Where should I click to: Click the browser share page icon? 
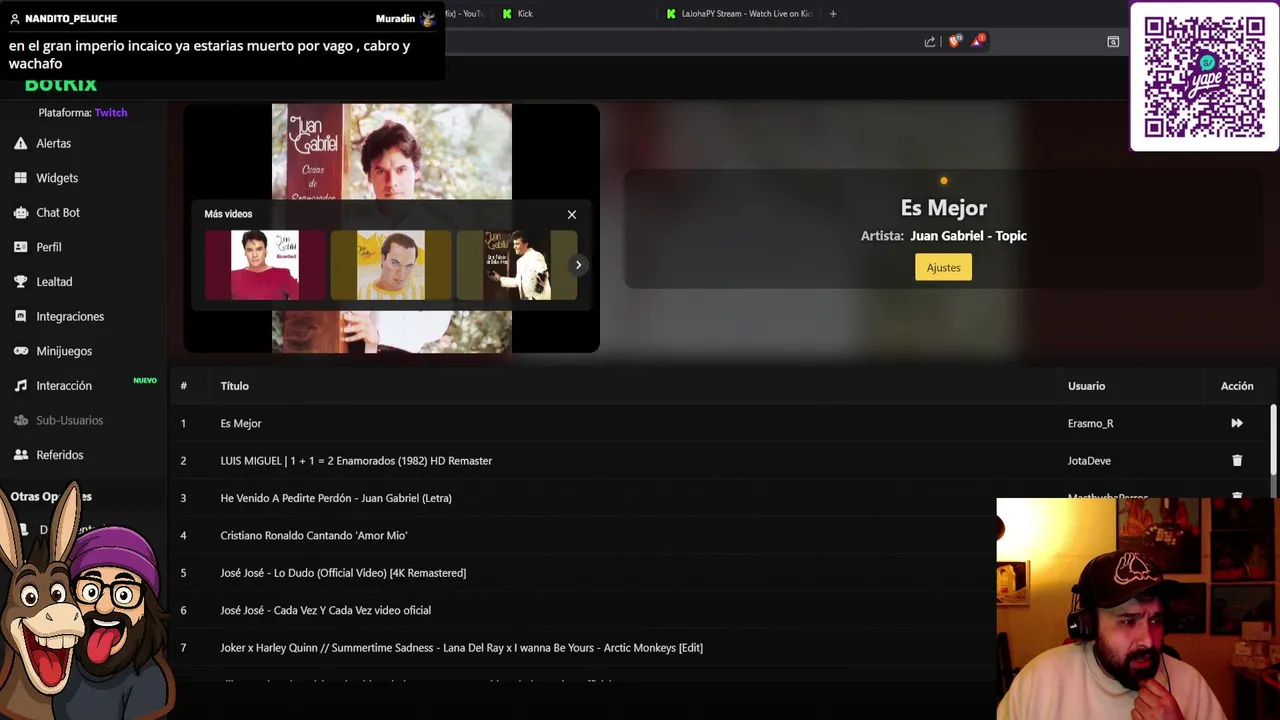(x=930, y=42)
